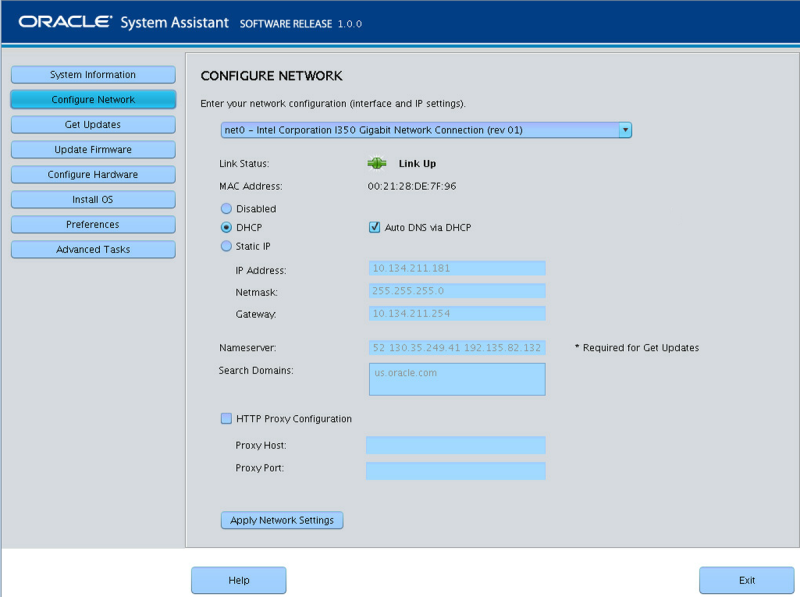Click the Netmask input field
Image resolution: width=800 pixels, height=597 pixels.
click(457, 291)
